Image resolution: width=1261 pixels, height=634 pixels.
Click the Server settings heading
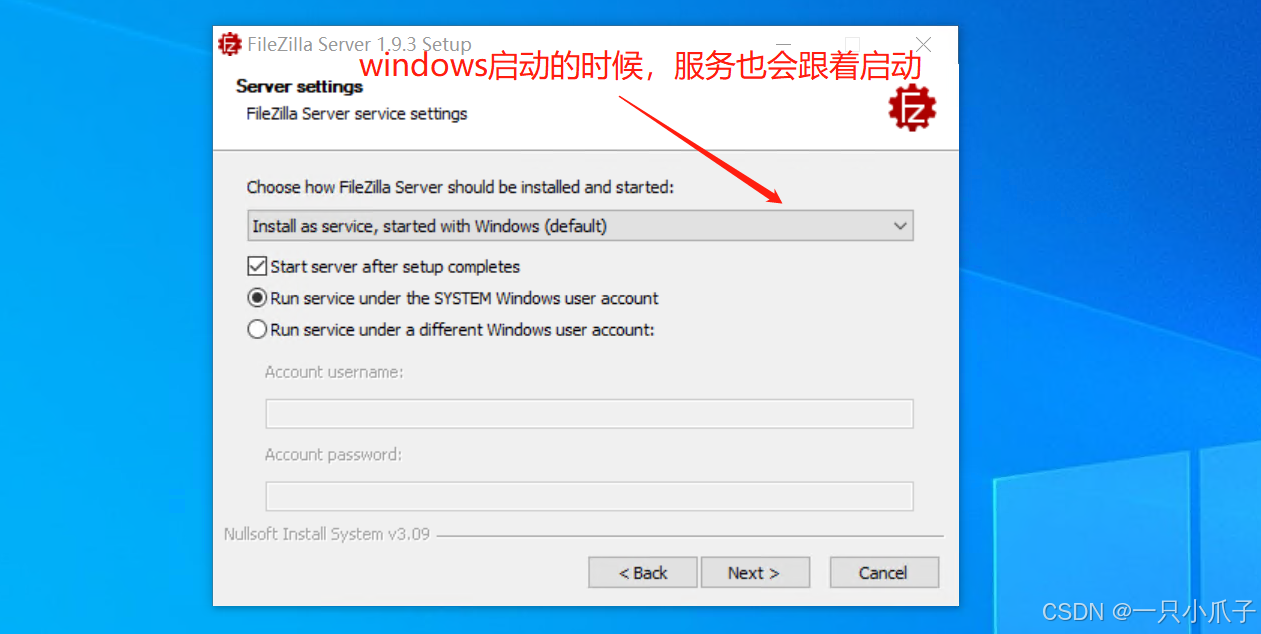point(299,86)
